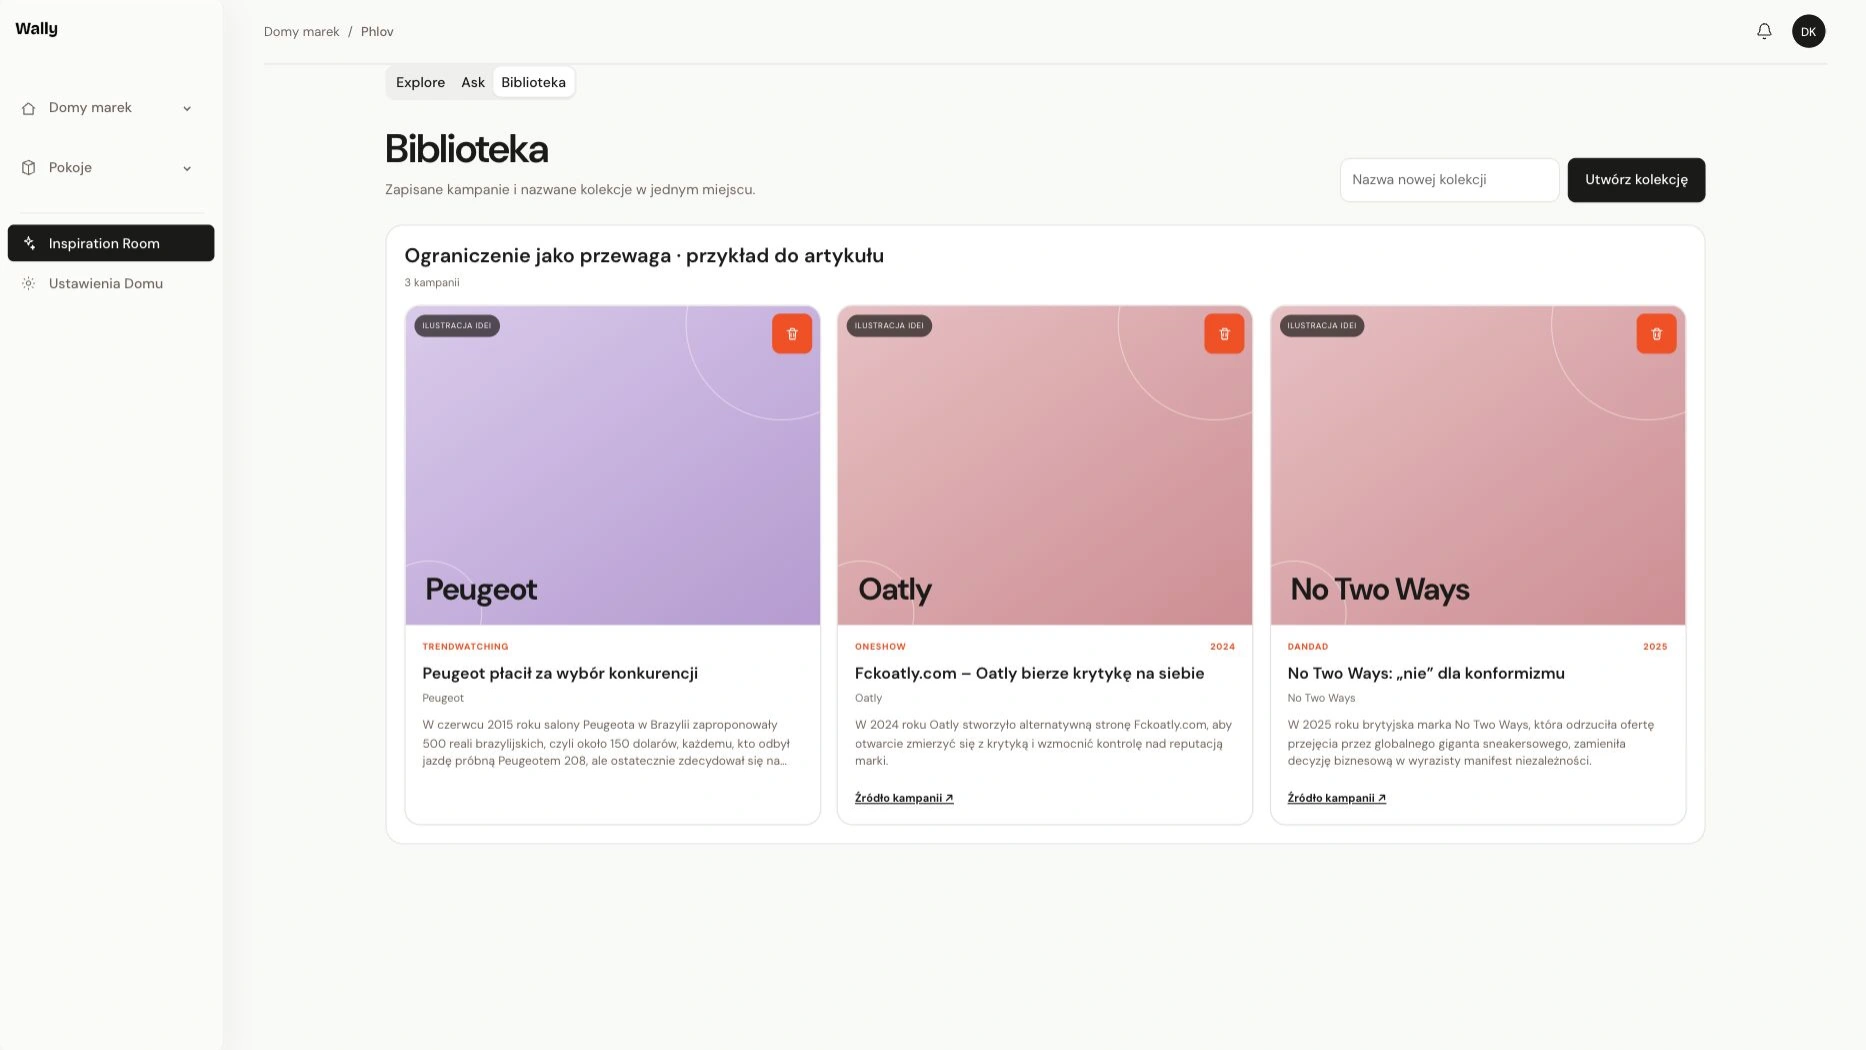Open Oatly's Źródło kampanii link
The height and width of the screenshot is (1050, 1866).
904,798
